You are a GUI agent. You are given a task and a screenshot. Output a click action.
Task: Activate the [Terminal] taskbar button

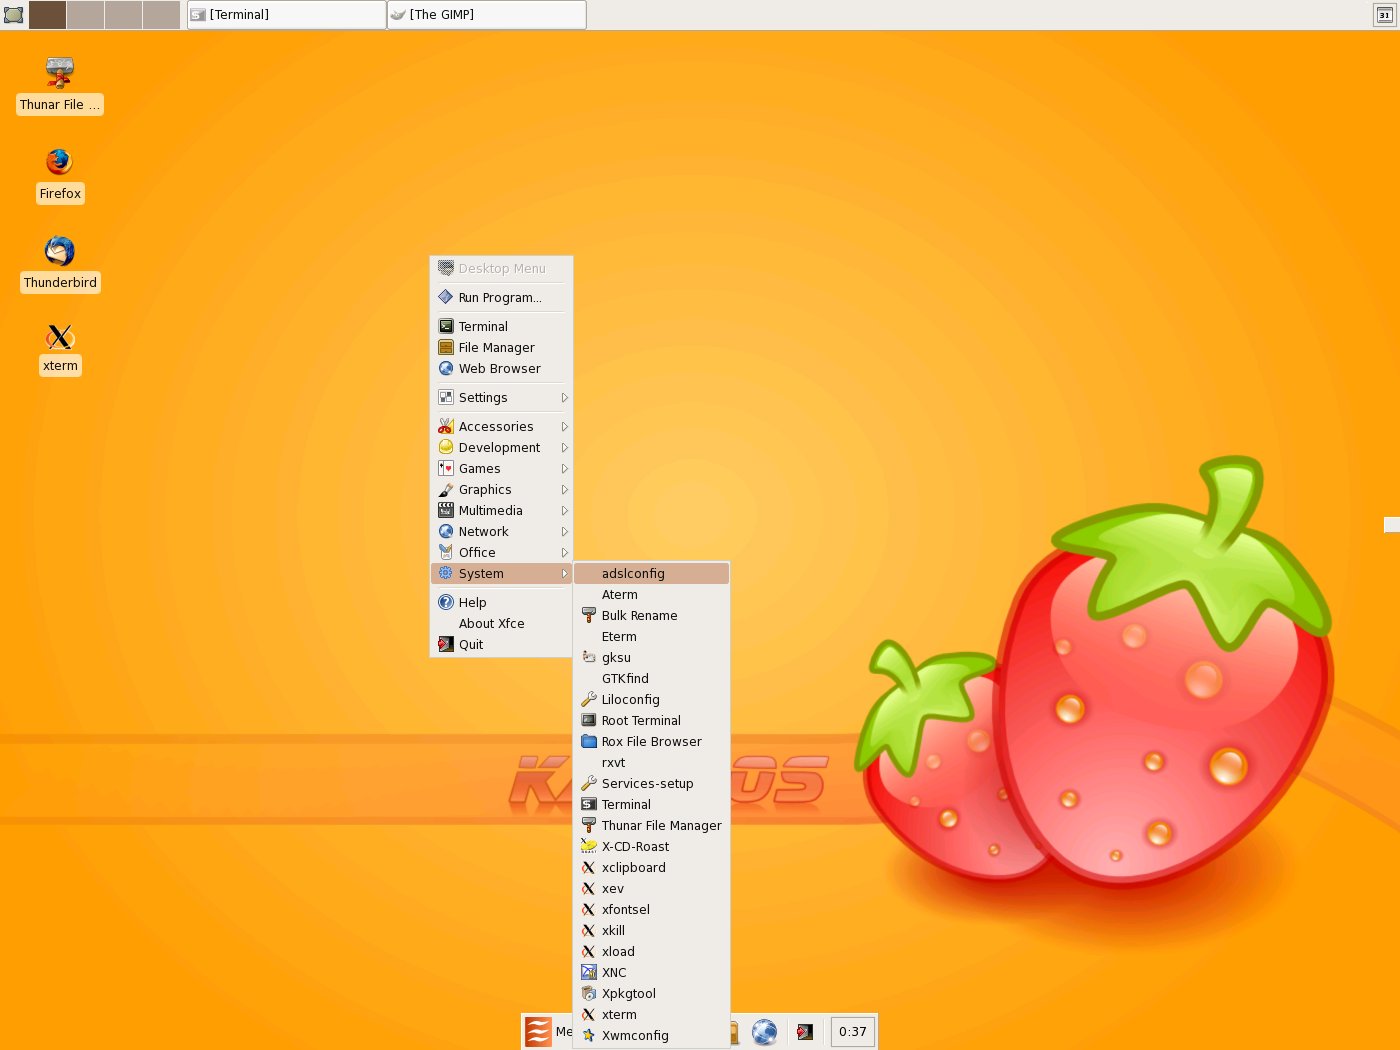(x=287, y=15)
